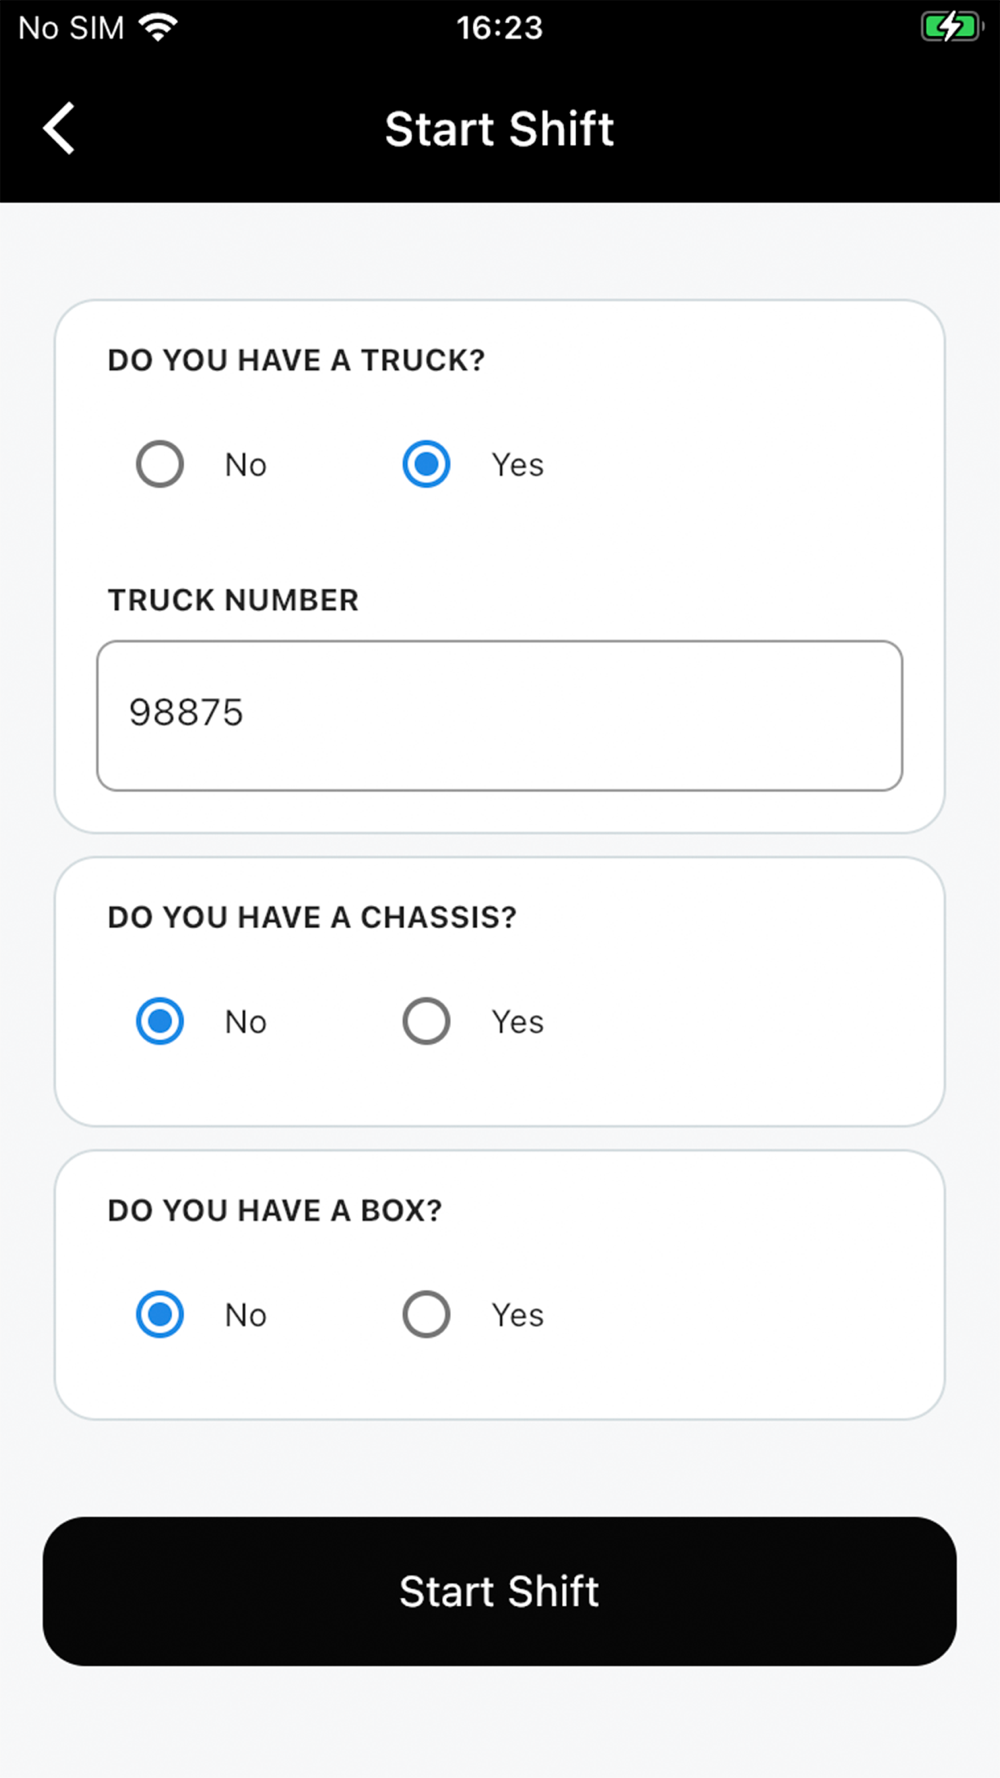The height and width of the screenshot is (1778, 1000).
Task: Choose the No radio circle for chassis
Action: [160, 1021]
